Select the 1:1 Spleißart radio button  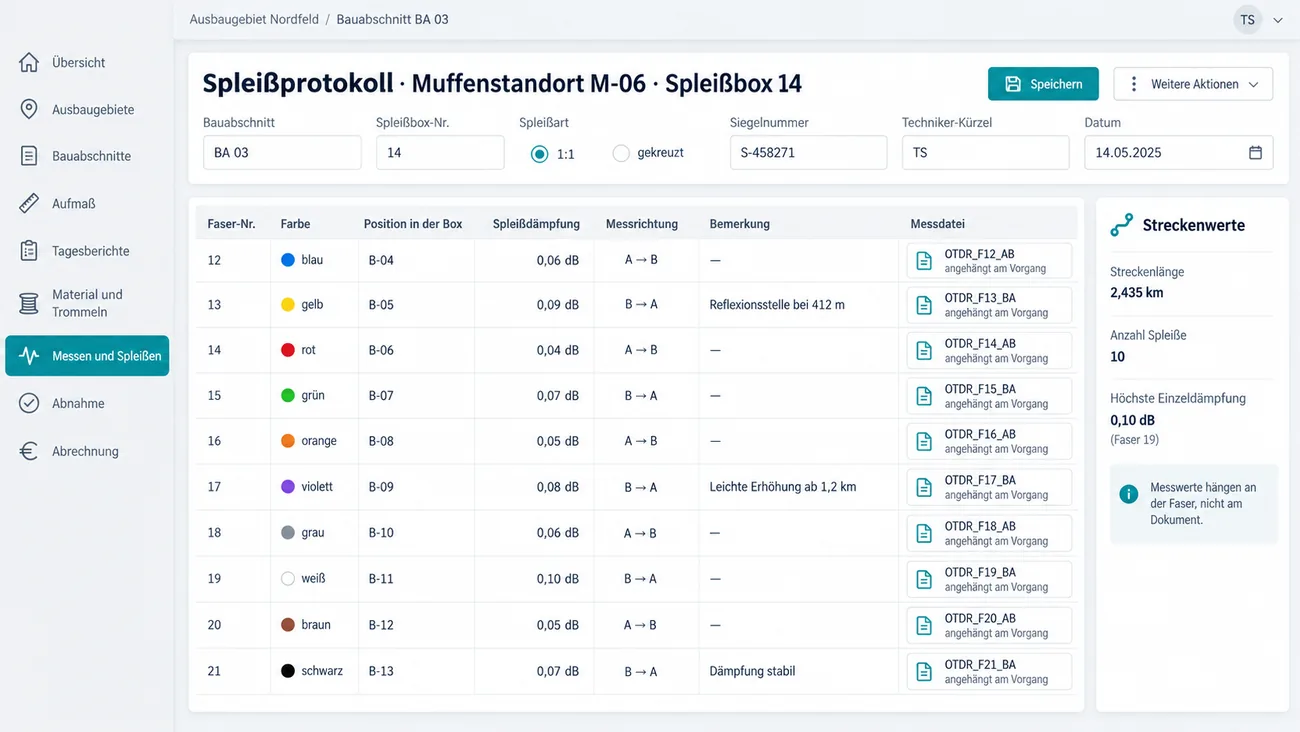tap(540, 154)
